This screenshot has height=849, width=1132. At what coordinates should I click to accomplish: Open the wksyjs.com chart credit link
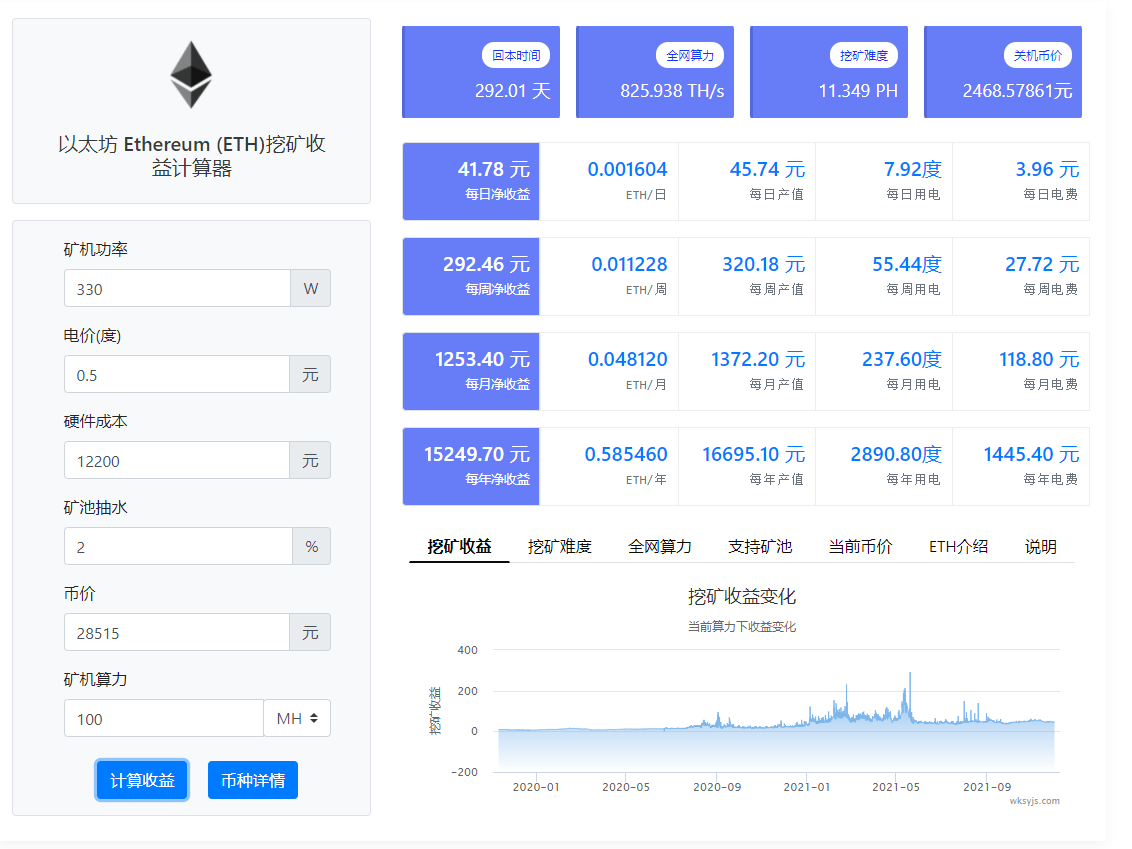pos(1035,801)
